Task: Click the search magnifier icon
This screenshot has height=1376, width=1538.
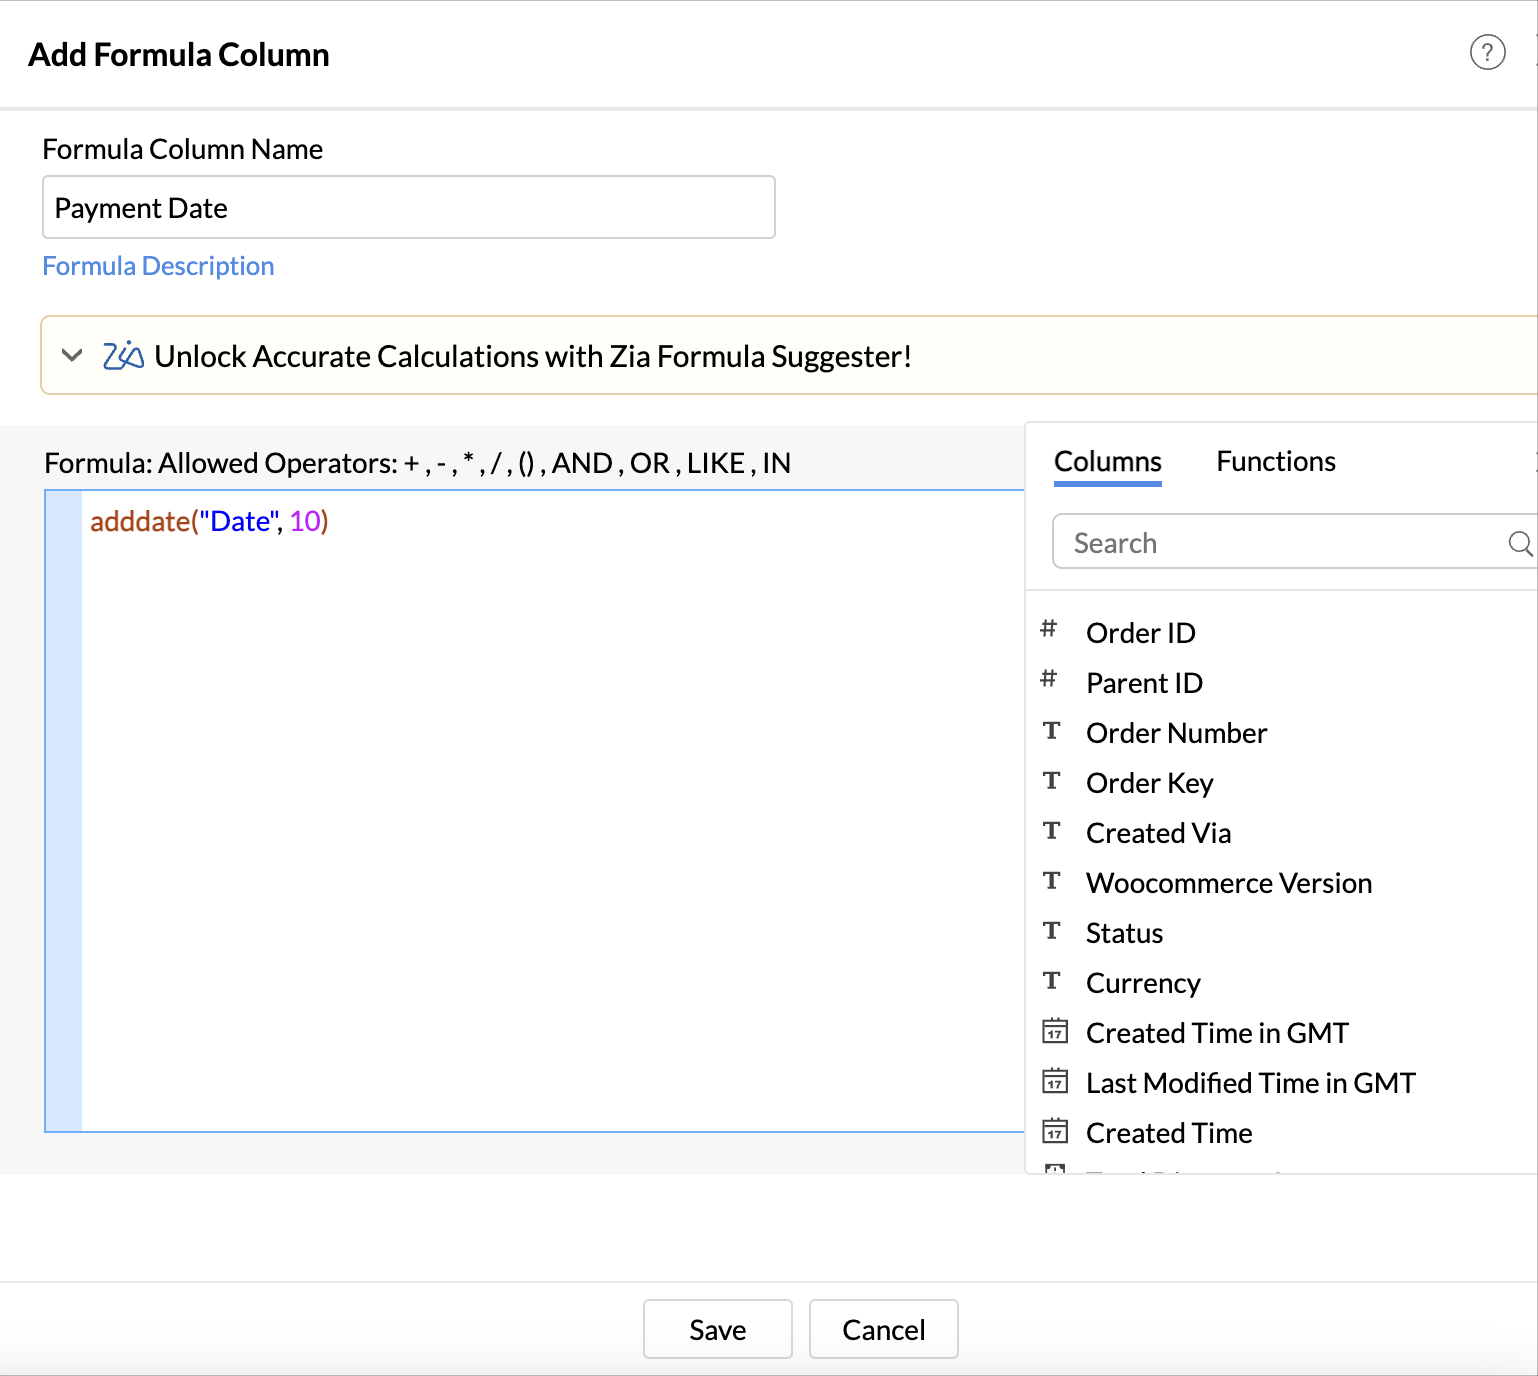Action: pyautogui.click(x=1518, y=544)
